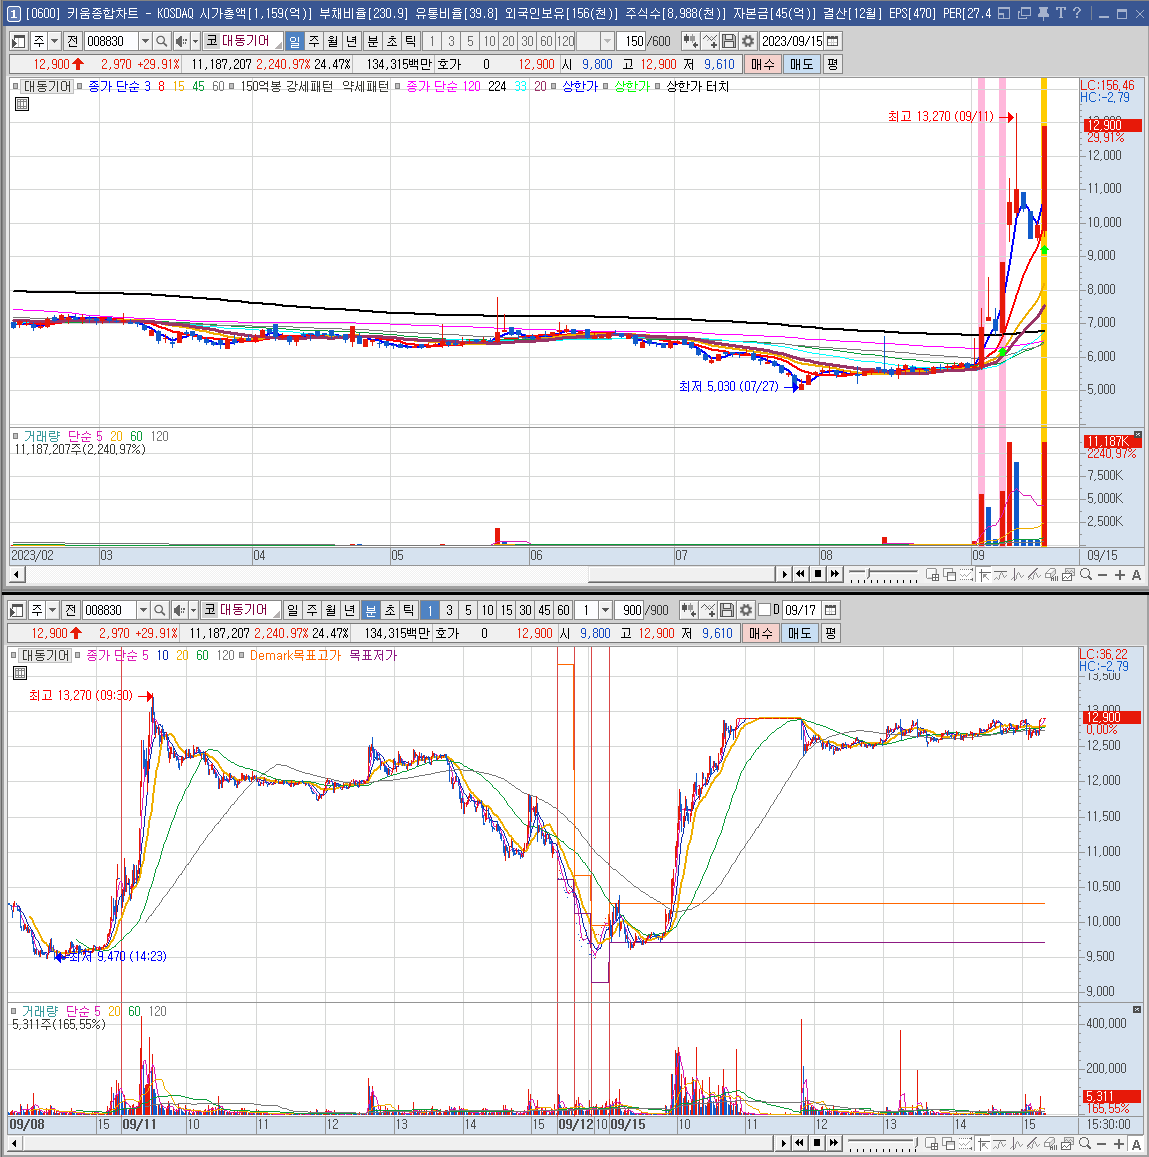Click the top chart's stop button
Viewport: 1149px width, 1157px height.
[818, 574]
